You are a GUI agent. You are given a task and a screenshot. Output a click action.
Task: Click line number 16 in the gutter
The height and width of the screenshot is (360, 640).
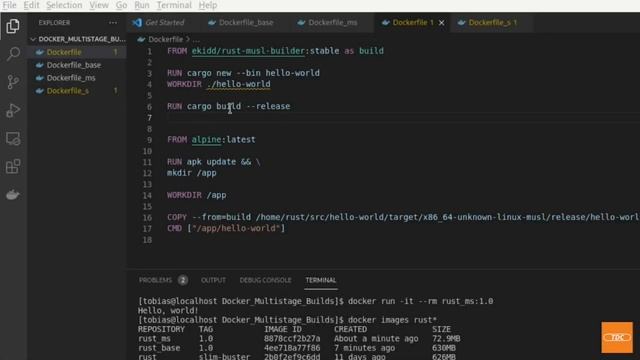pyautogui.click(x=147, y=218)
